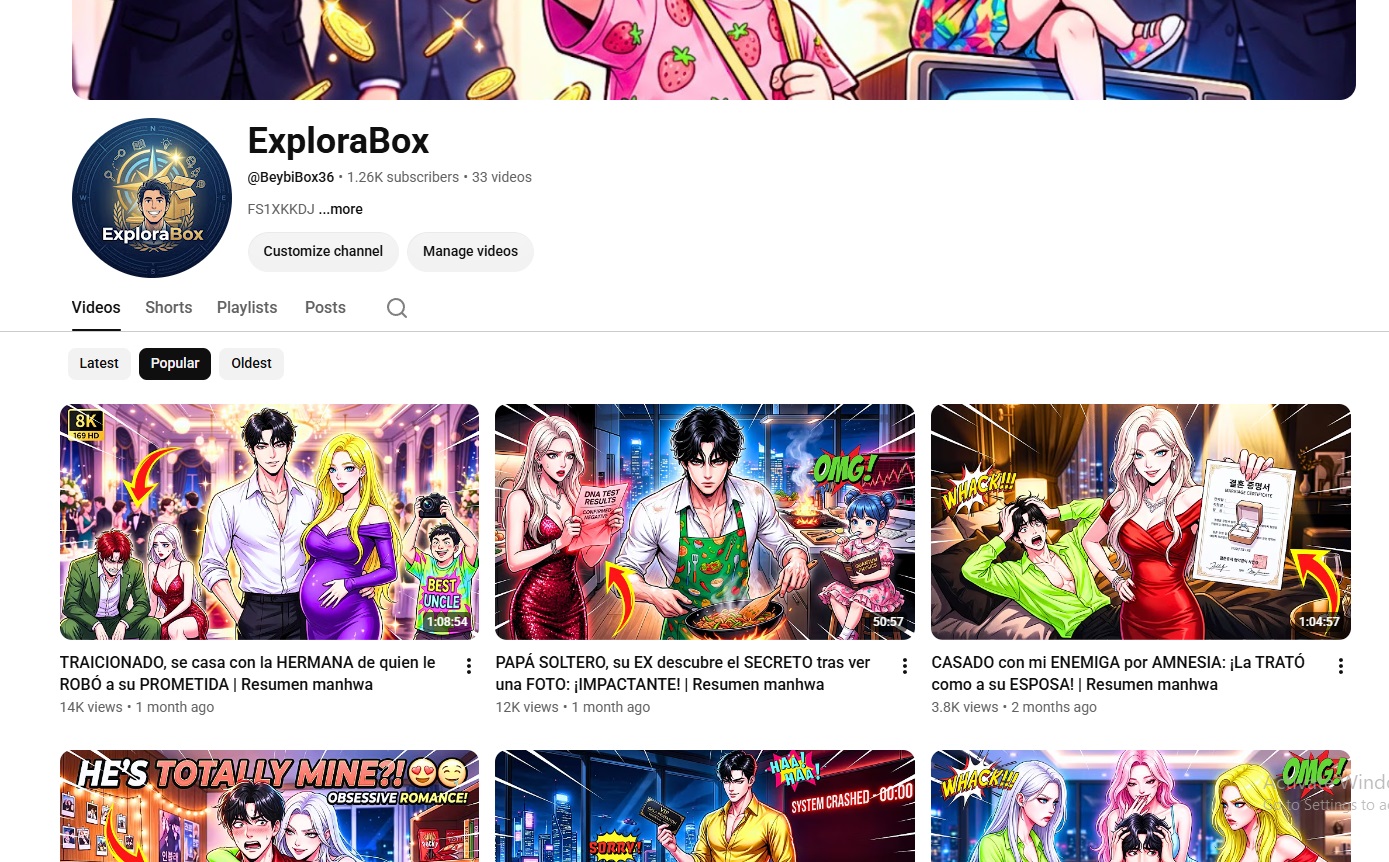
Task: Open the TRAICIONADO video title link
Action: click(248, 674)
